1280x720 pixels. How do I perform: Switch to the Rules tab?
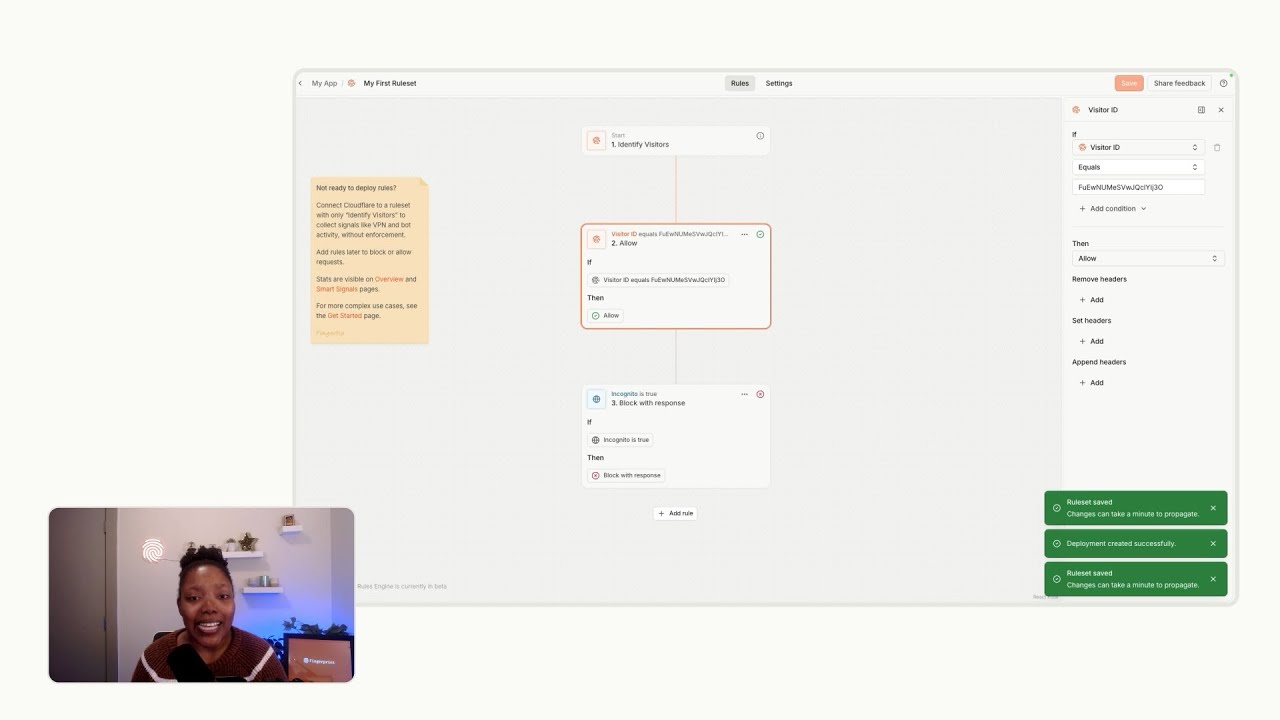coord(740,83)
